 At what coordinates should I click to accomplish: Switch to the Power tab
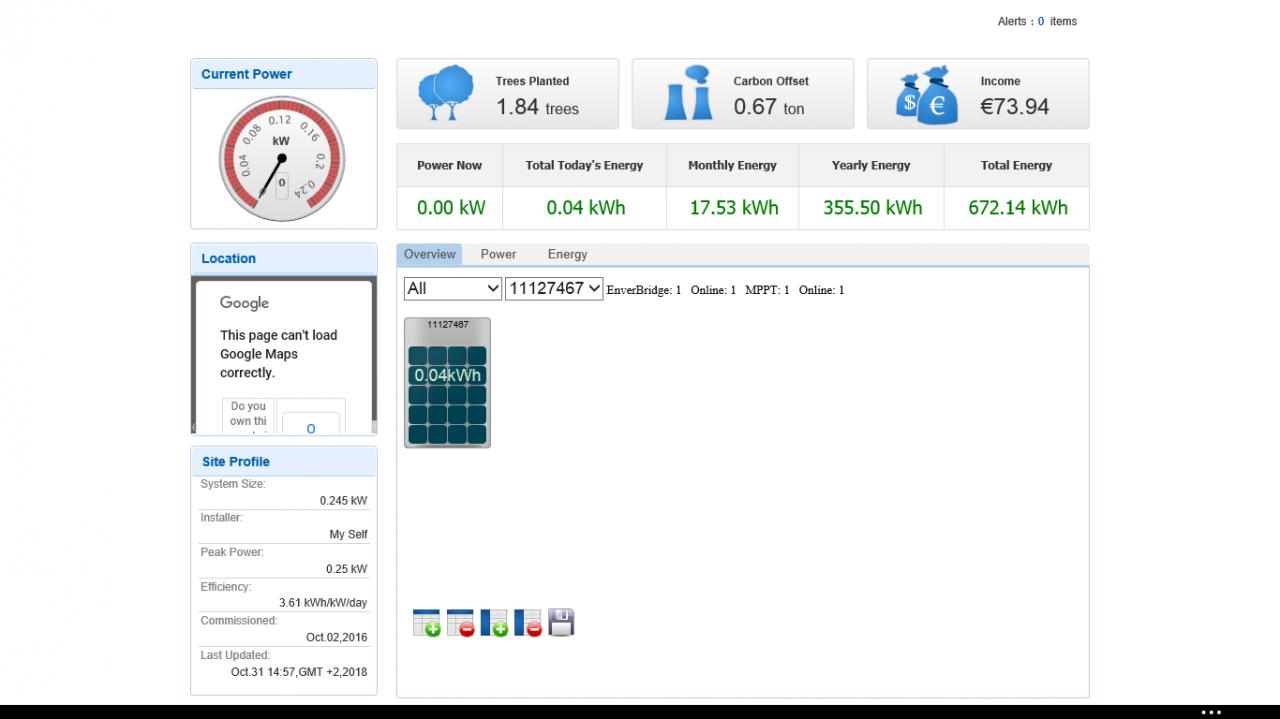498,254
